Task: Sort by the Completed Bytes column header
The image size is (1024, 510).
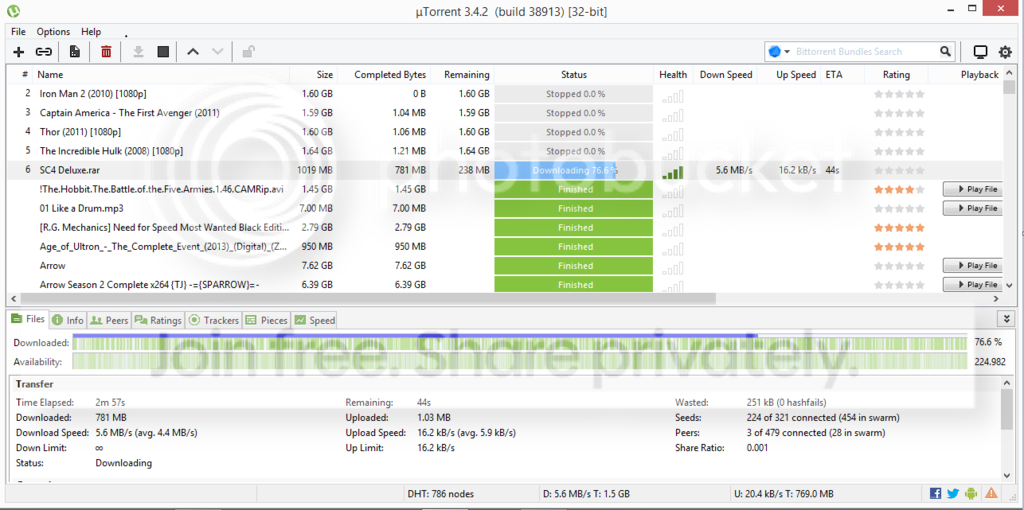Action: point(385,74)
